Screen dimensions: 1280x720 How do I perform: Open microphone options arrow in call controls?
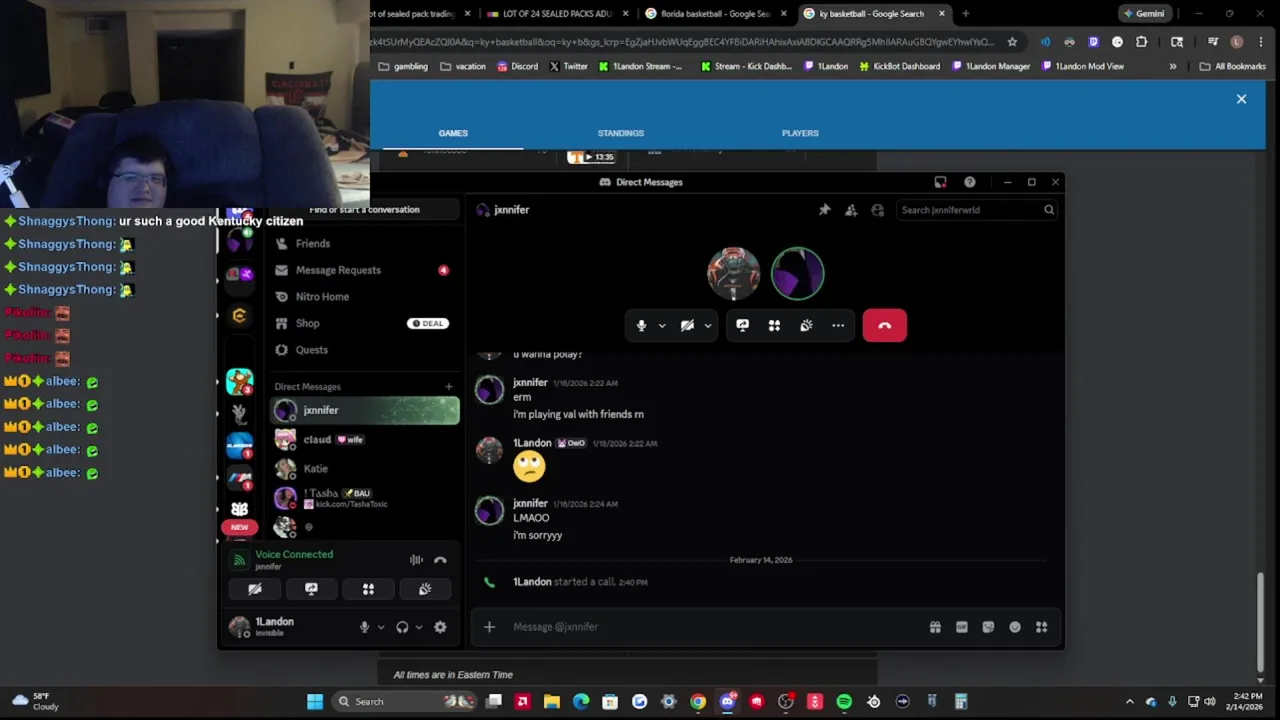[662, 325]
